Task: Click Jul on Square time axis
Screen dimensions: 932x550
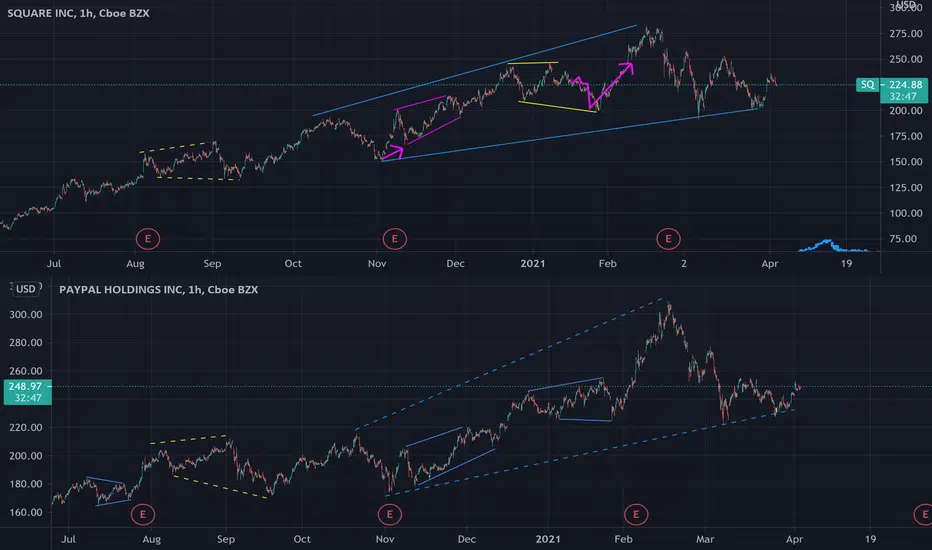Action: coord(54,263)
